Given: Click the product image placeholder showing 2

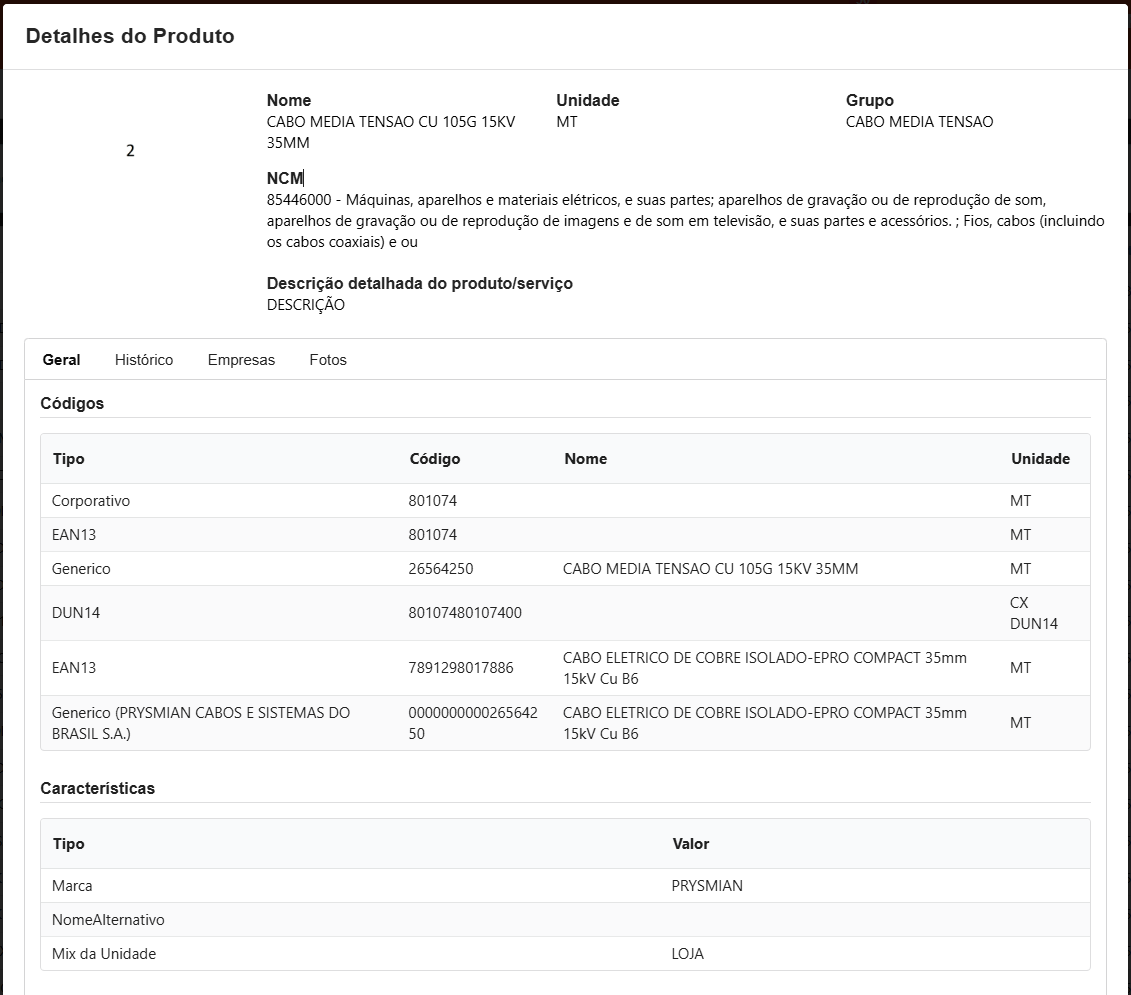Looking at the screenshot, I should coord(130,151).
